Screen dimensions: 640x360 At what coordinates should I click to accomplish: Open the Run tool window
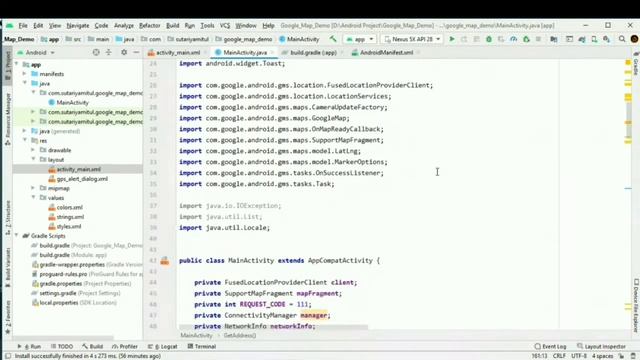[29, 347]
